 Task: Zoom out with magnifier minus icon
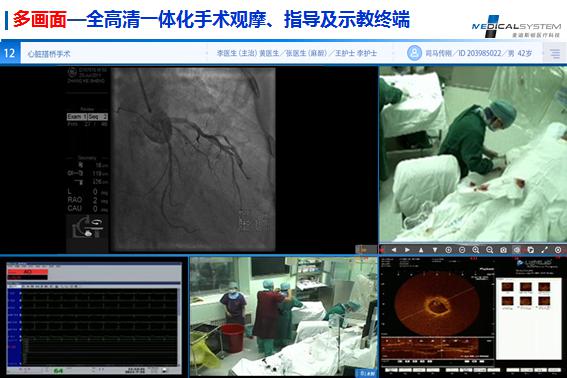click(x=490, y=250)
